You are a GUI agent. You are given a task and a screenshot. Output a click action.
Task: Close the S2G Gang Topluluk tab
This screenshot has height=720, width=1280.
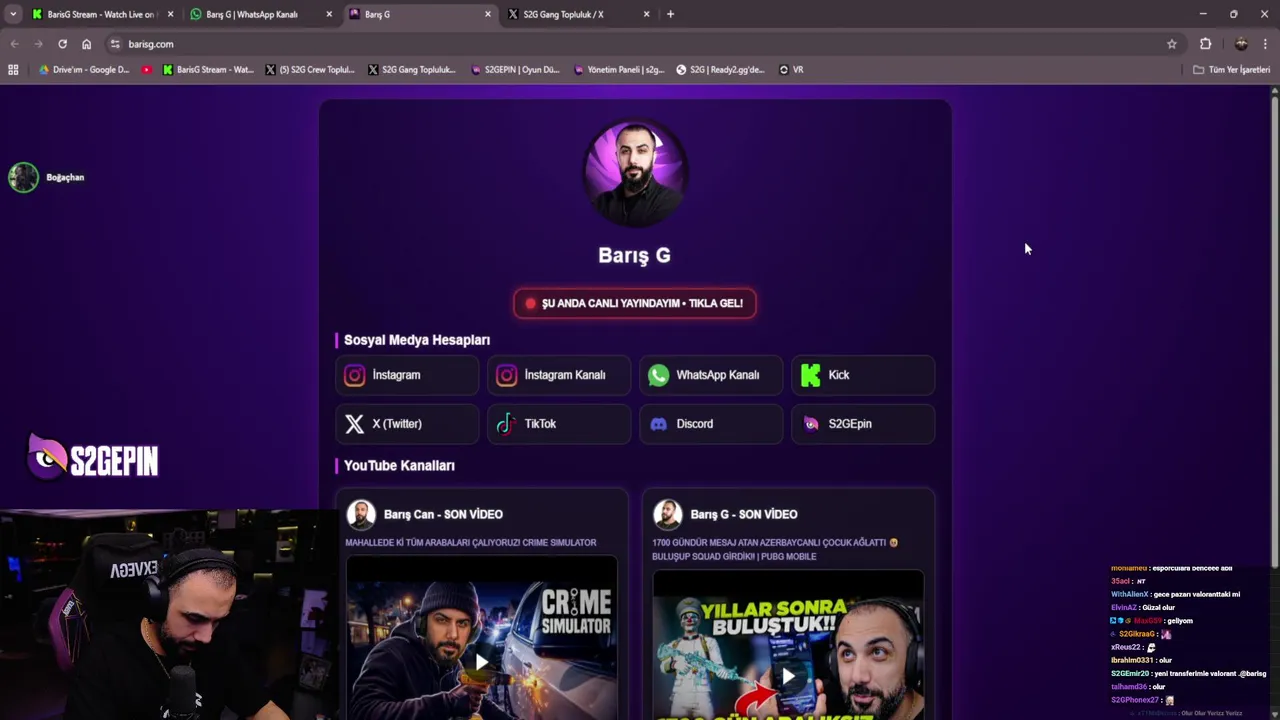646,14
